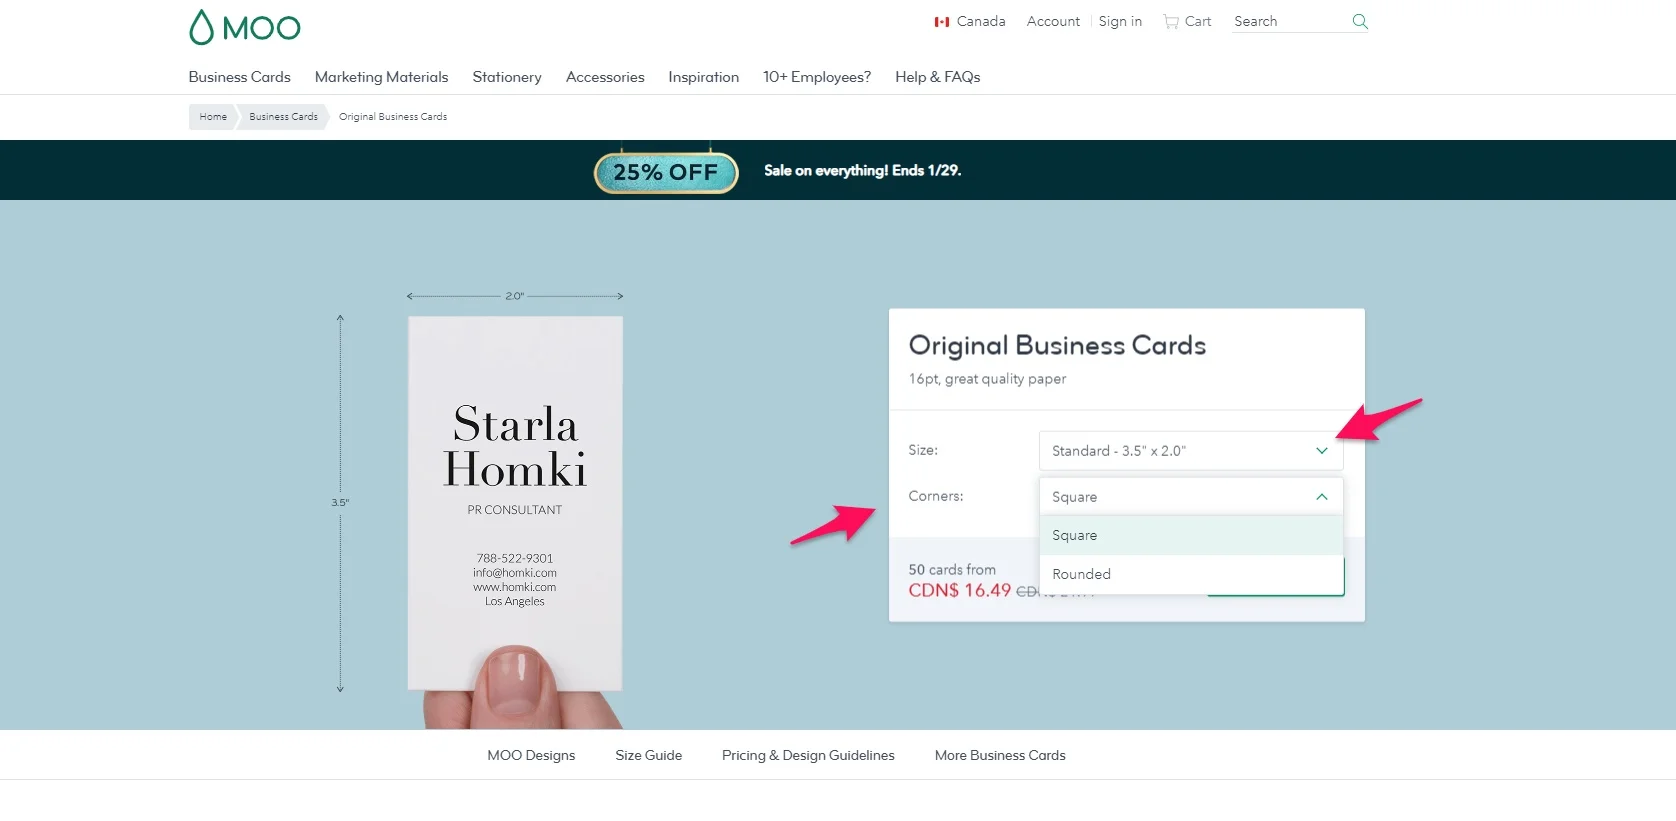This screenshot has width=1676, height=821.
Task: Click the Account link
Action: [x=1053, y=21]
